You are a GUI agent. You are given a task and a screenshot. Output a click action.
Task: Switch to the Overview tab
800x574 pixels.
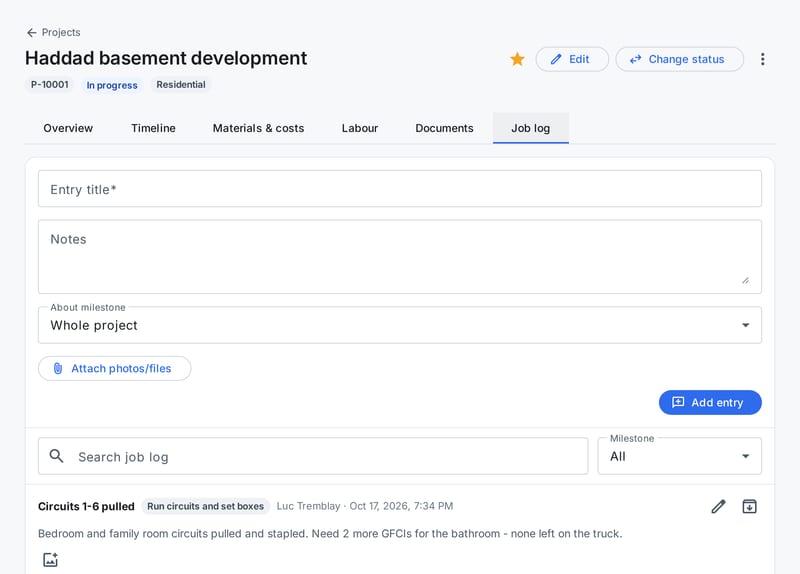tap(68, 128)
